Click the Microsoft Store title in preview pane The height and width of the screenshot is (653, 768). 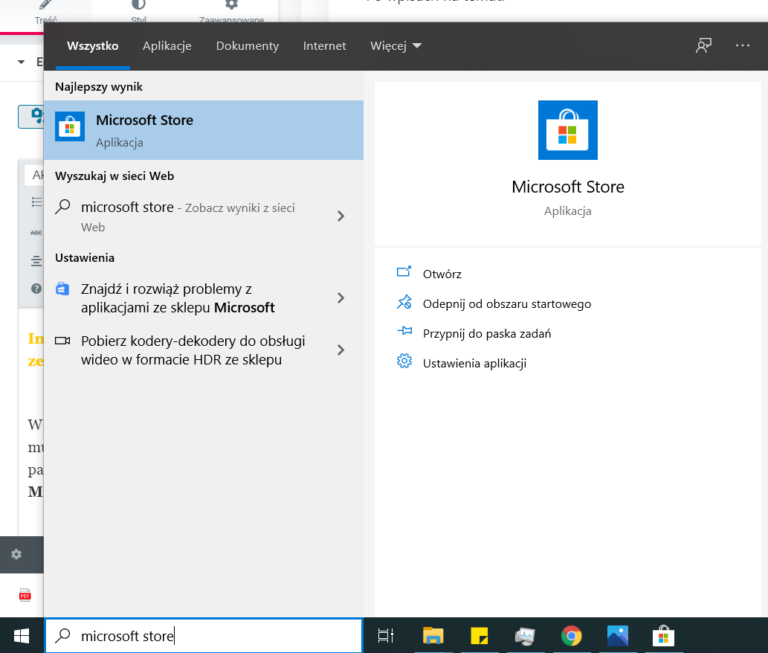point(568,187)
